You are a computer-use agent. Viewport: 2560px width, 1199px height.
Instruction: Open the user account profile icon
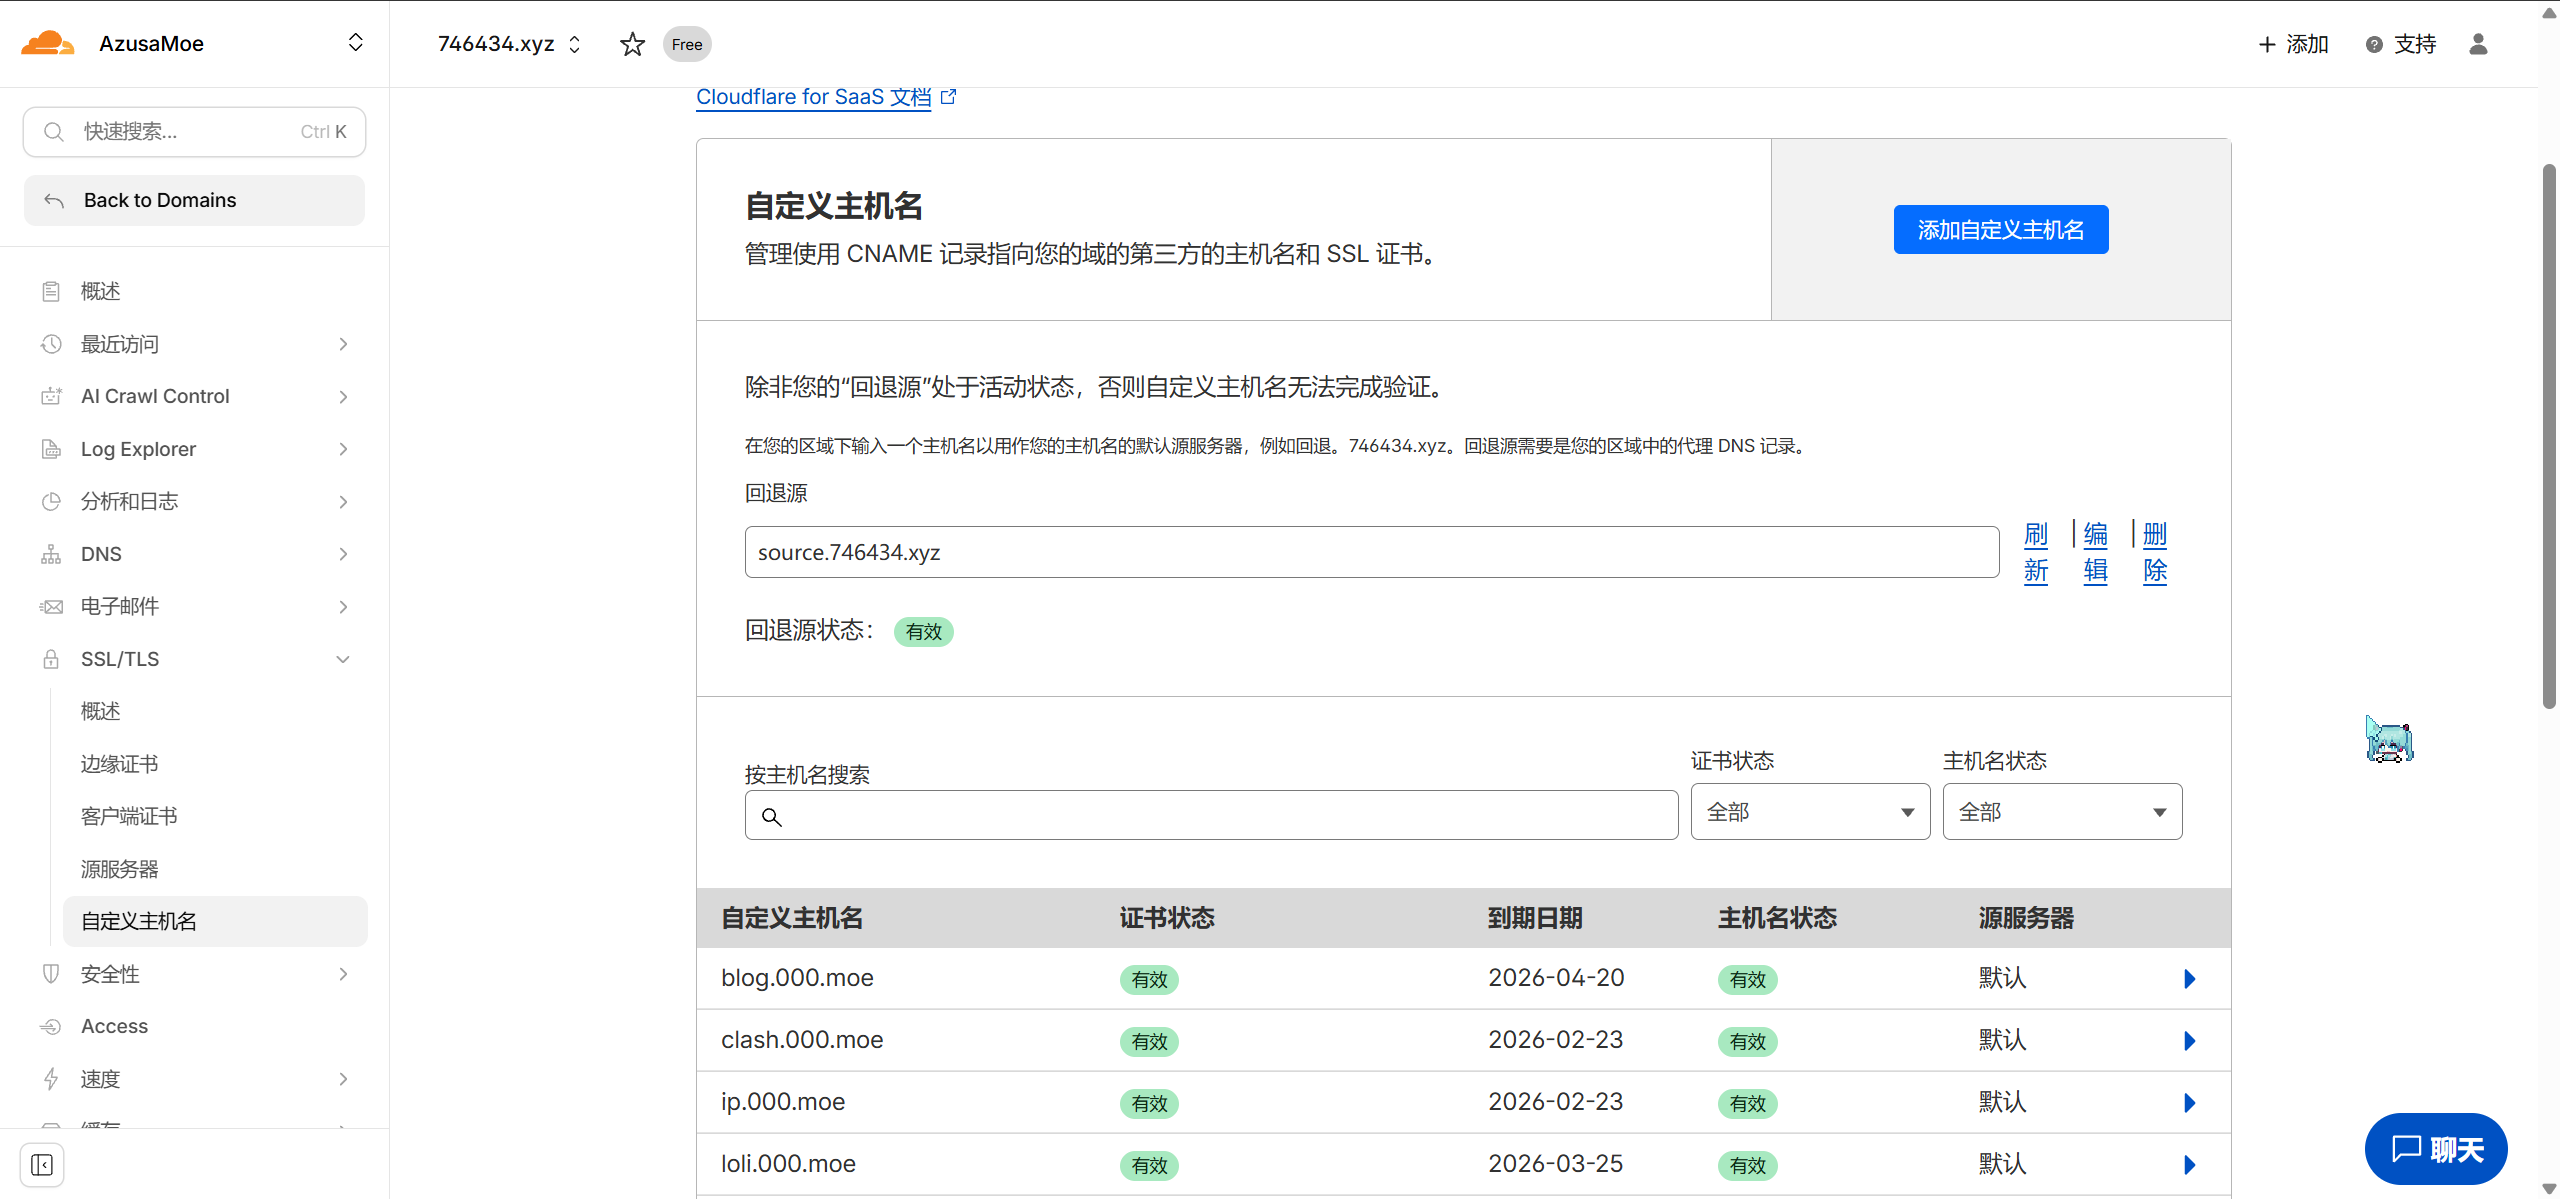(x=2478, y=44)
